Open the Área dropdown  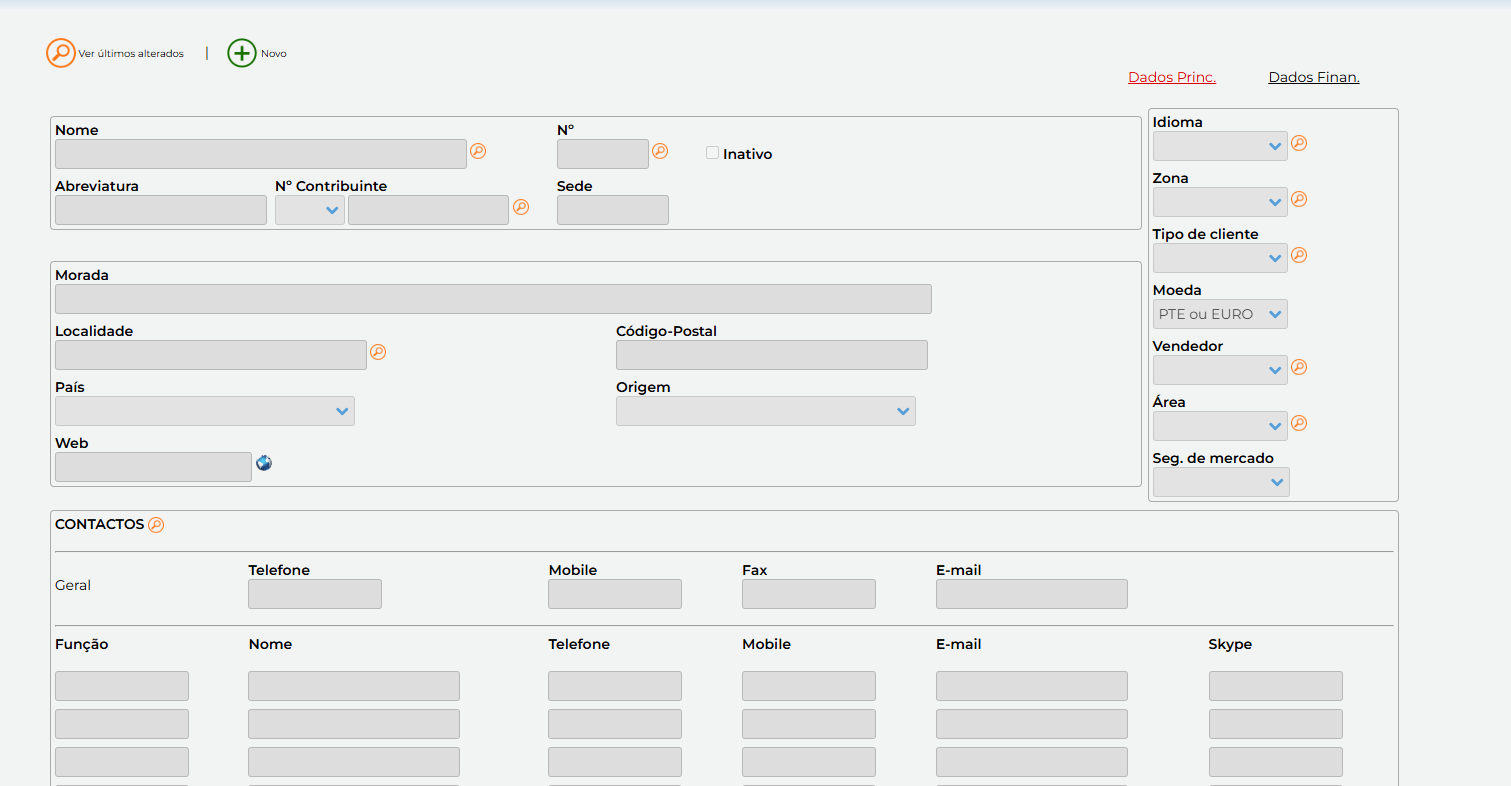[x=1220, y=426]
